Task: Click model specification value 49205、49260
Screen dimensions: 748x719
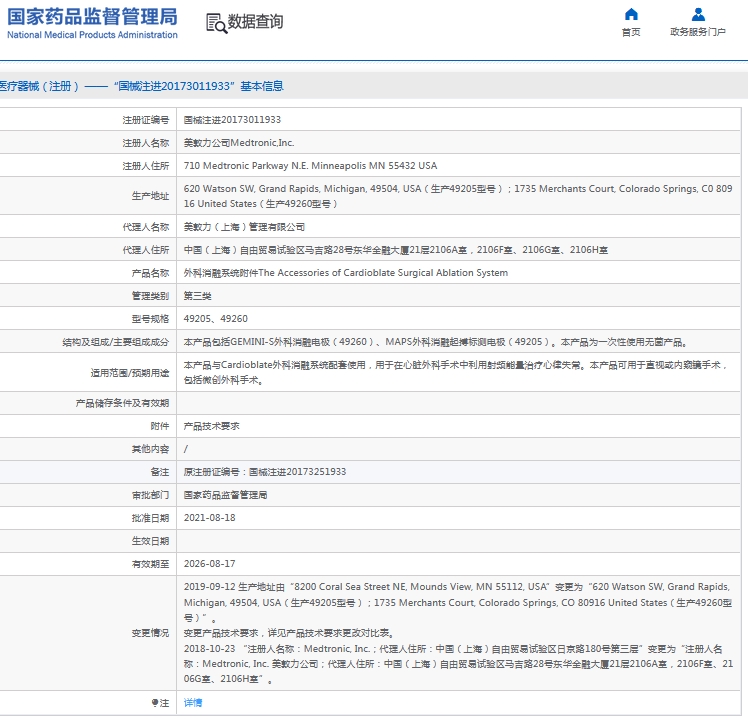Action: coord(216,319)
